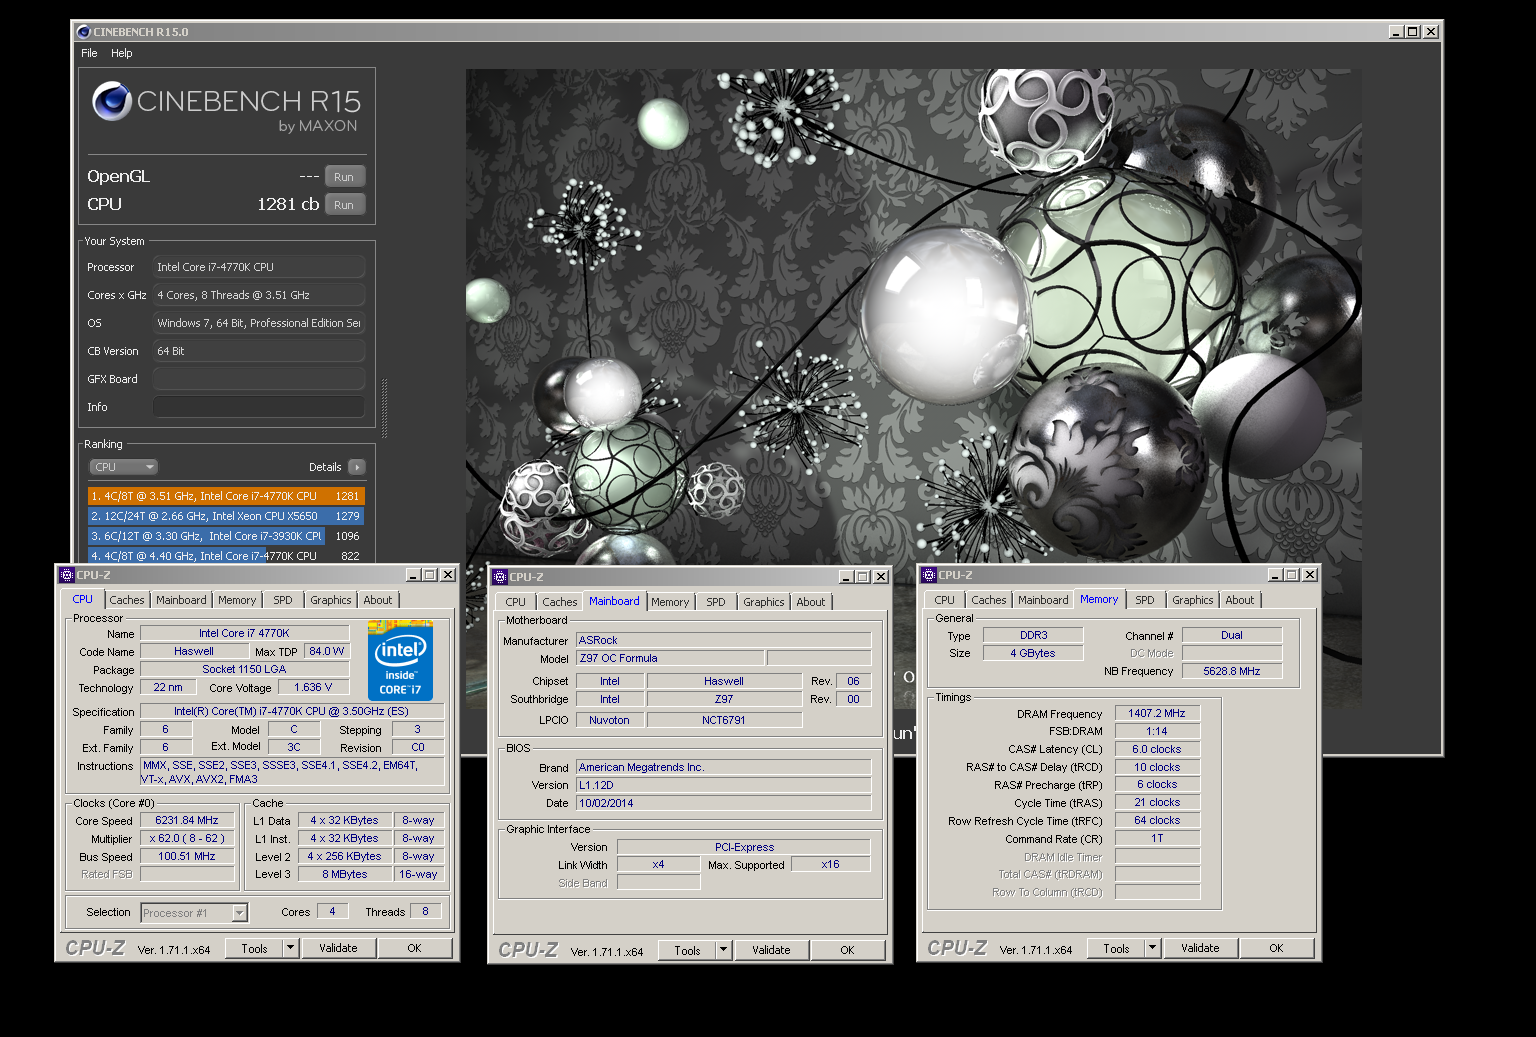Click the CPU-Z icon in the left CPU-Z title bar
The image size is (1536, 1037).
coord(67,575)
